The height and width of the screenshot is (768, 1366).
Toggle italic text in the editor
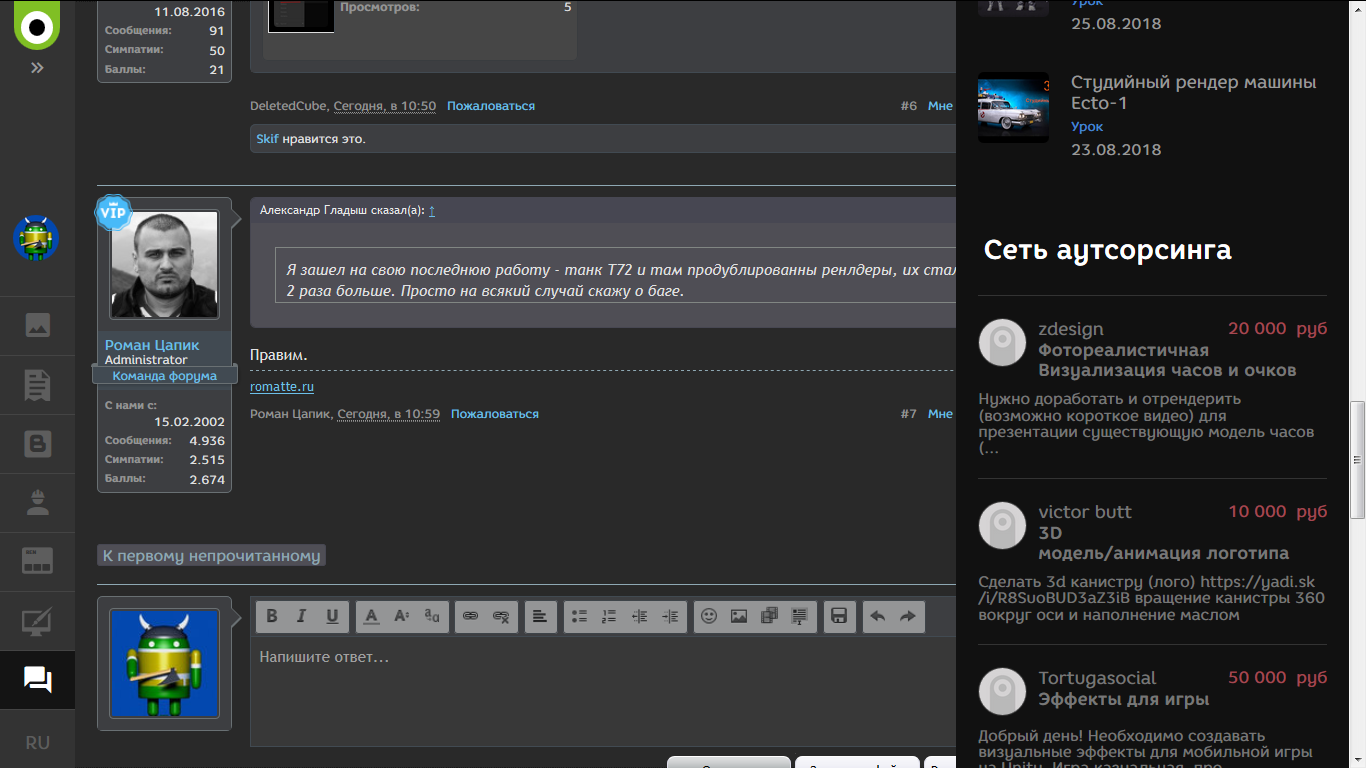point(301,617)
